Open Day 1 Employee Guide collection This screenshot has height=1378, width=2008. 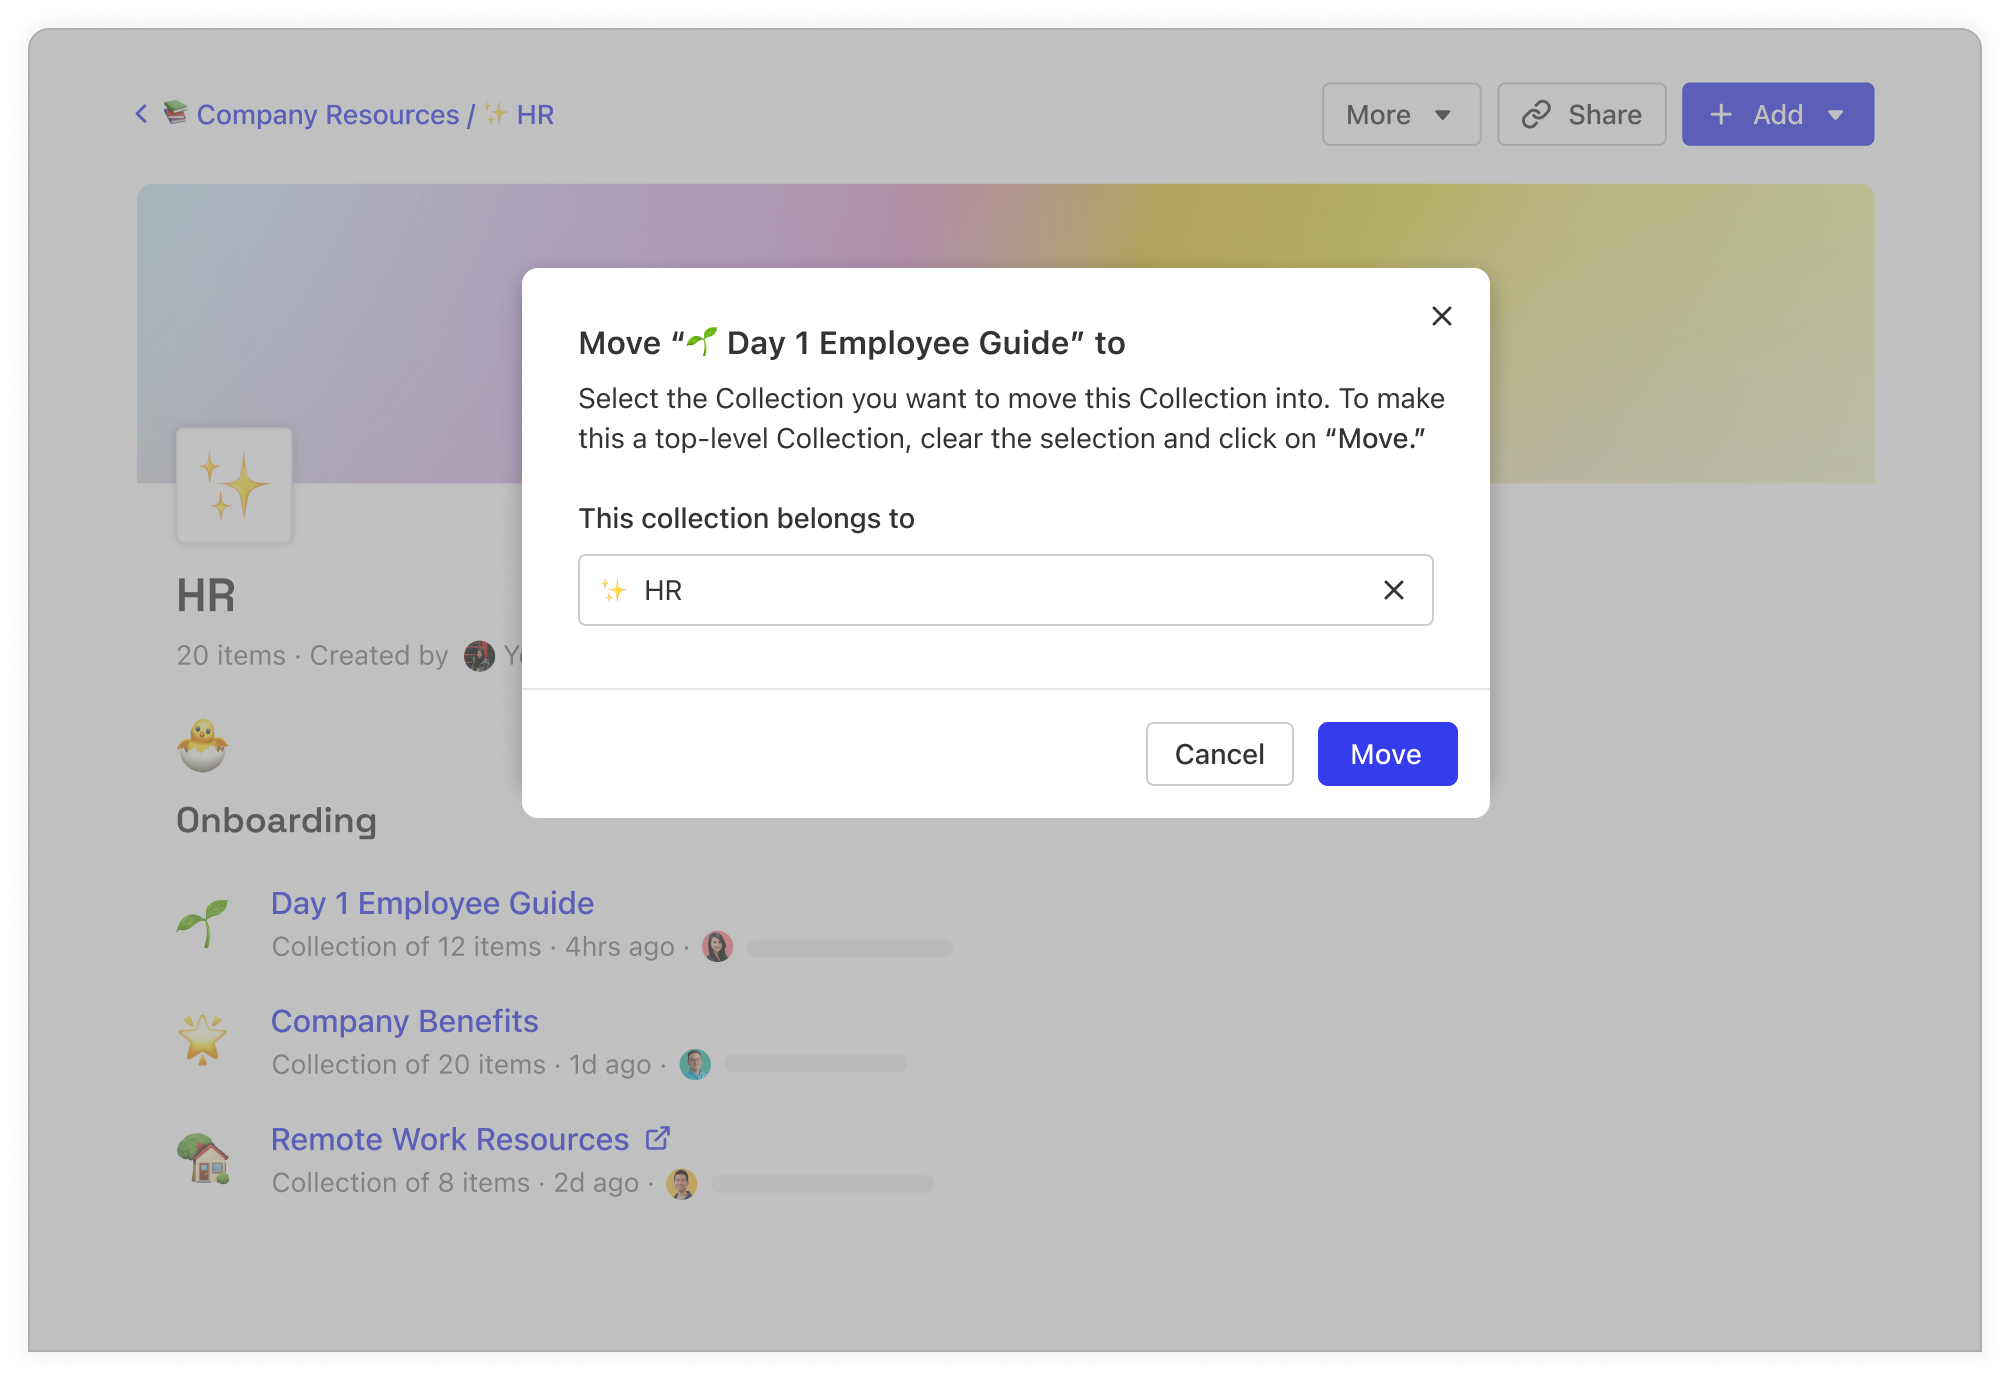pyautogui.click(x=432, y=903)
